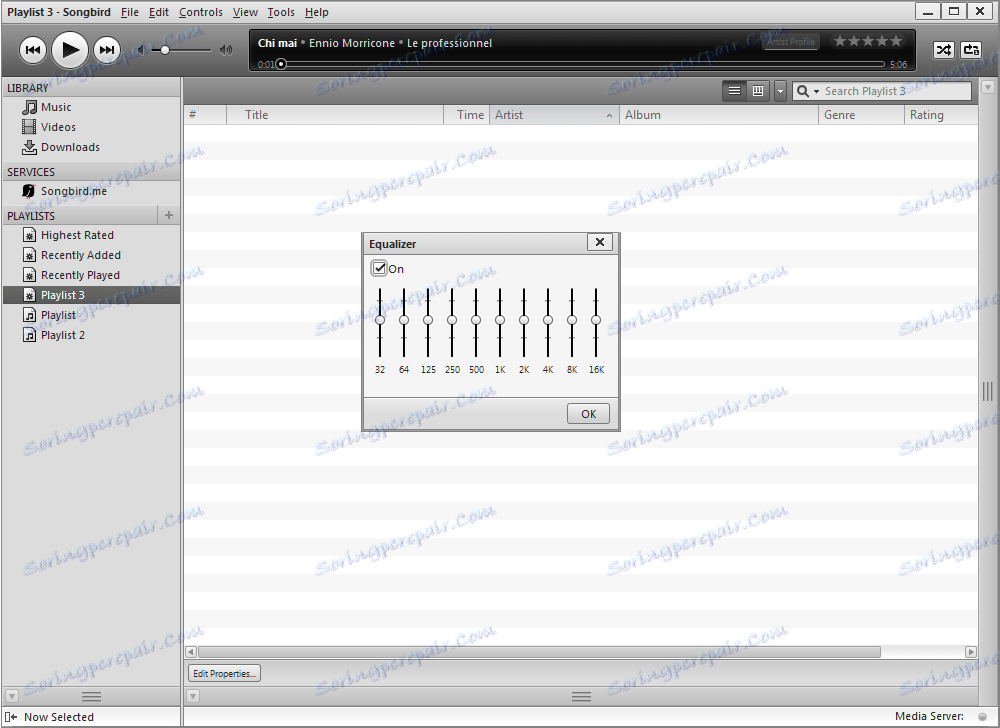1000x728 pixels.
Task: Start playback with the Play button
Action: pyautogui.click(x=70, y=50)
